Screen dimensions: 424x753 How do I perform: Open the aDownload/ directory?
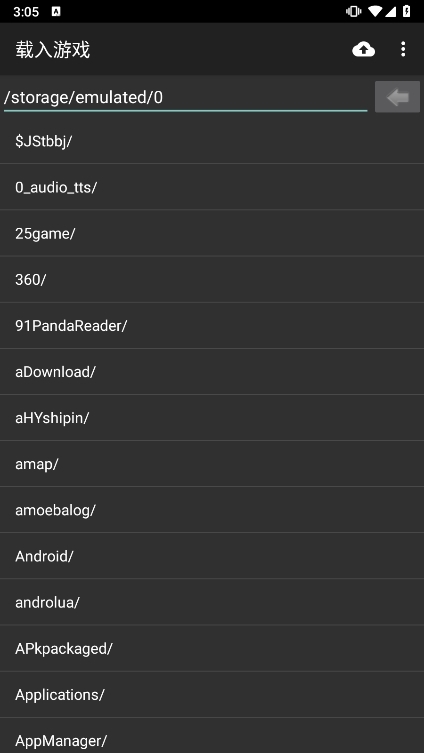[212, 372]
